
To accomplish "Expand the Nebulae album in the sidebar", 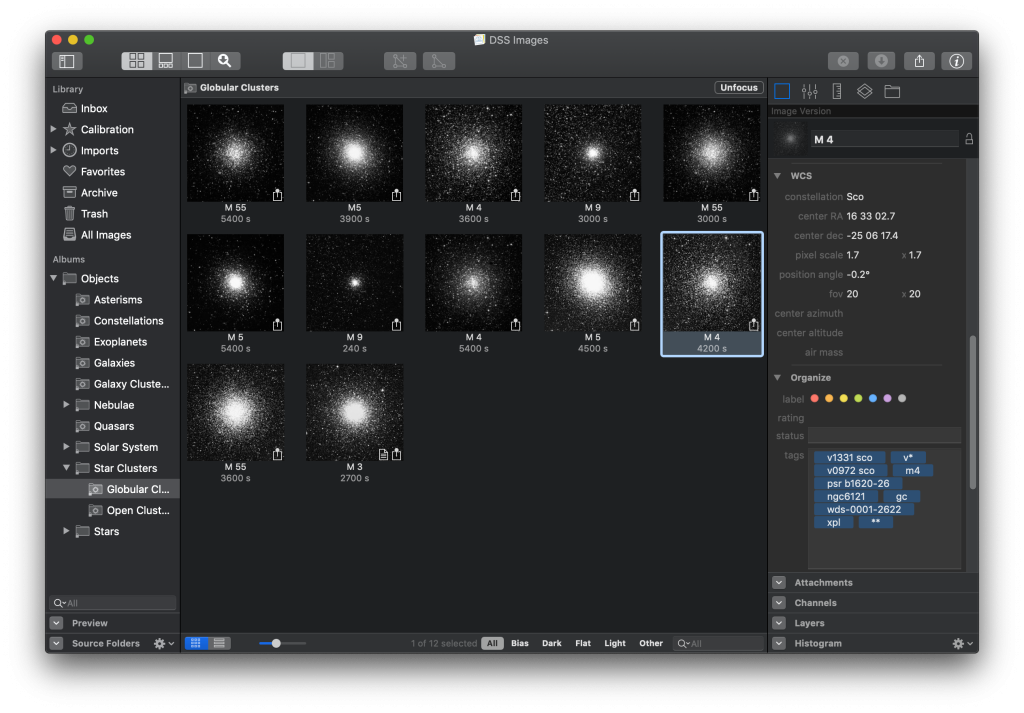I will pos(66,404).
